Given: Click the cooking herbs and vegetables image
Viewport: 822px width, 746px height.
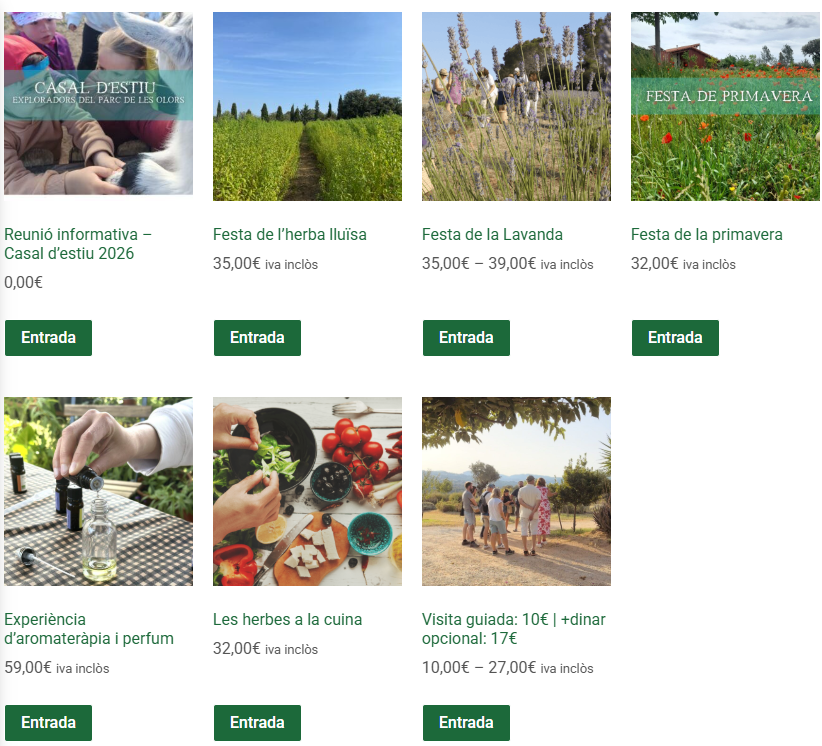Looking at the screenshot, I should point(307,491).
